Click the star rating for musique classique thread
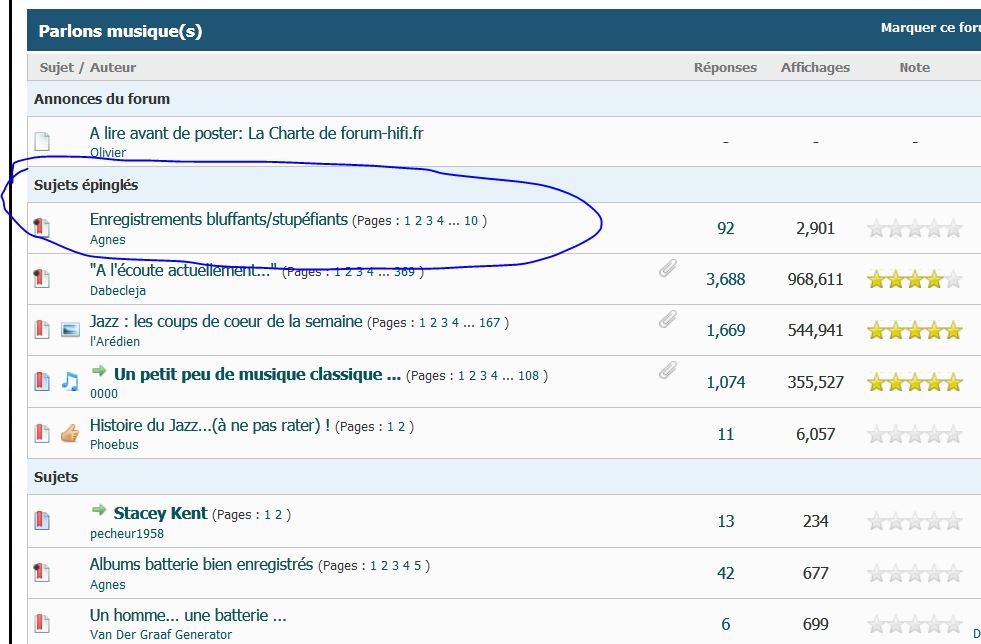981x644 pixels. tap(915, 382)
